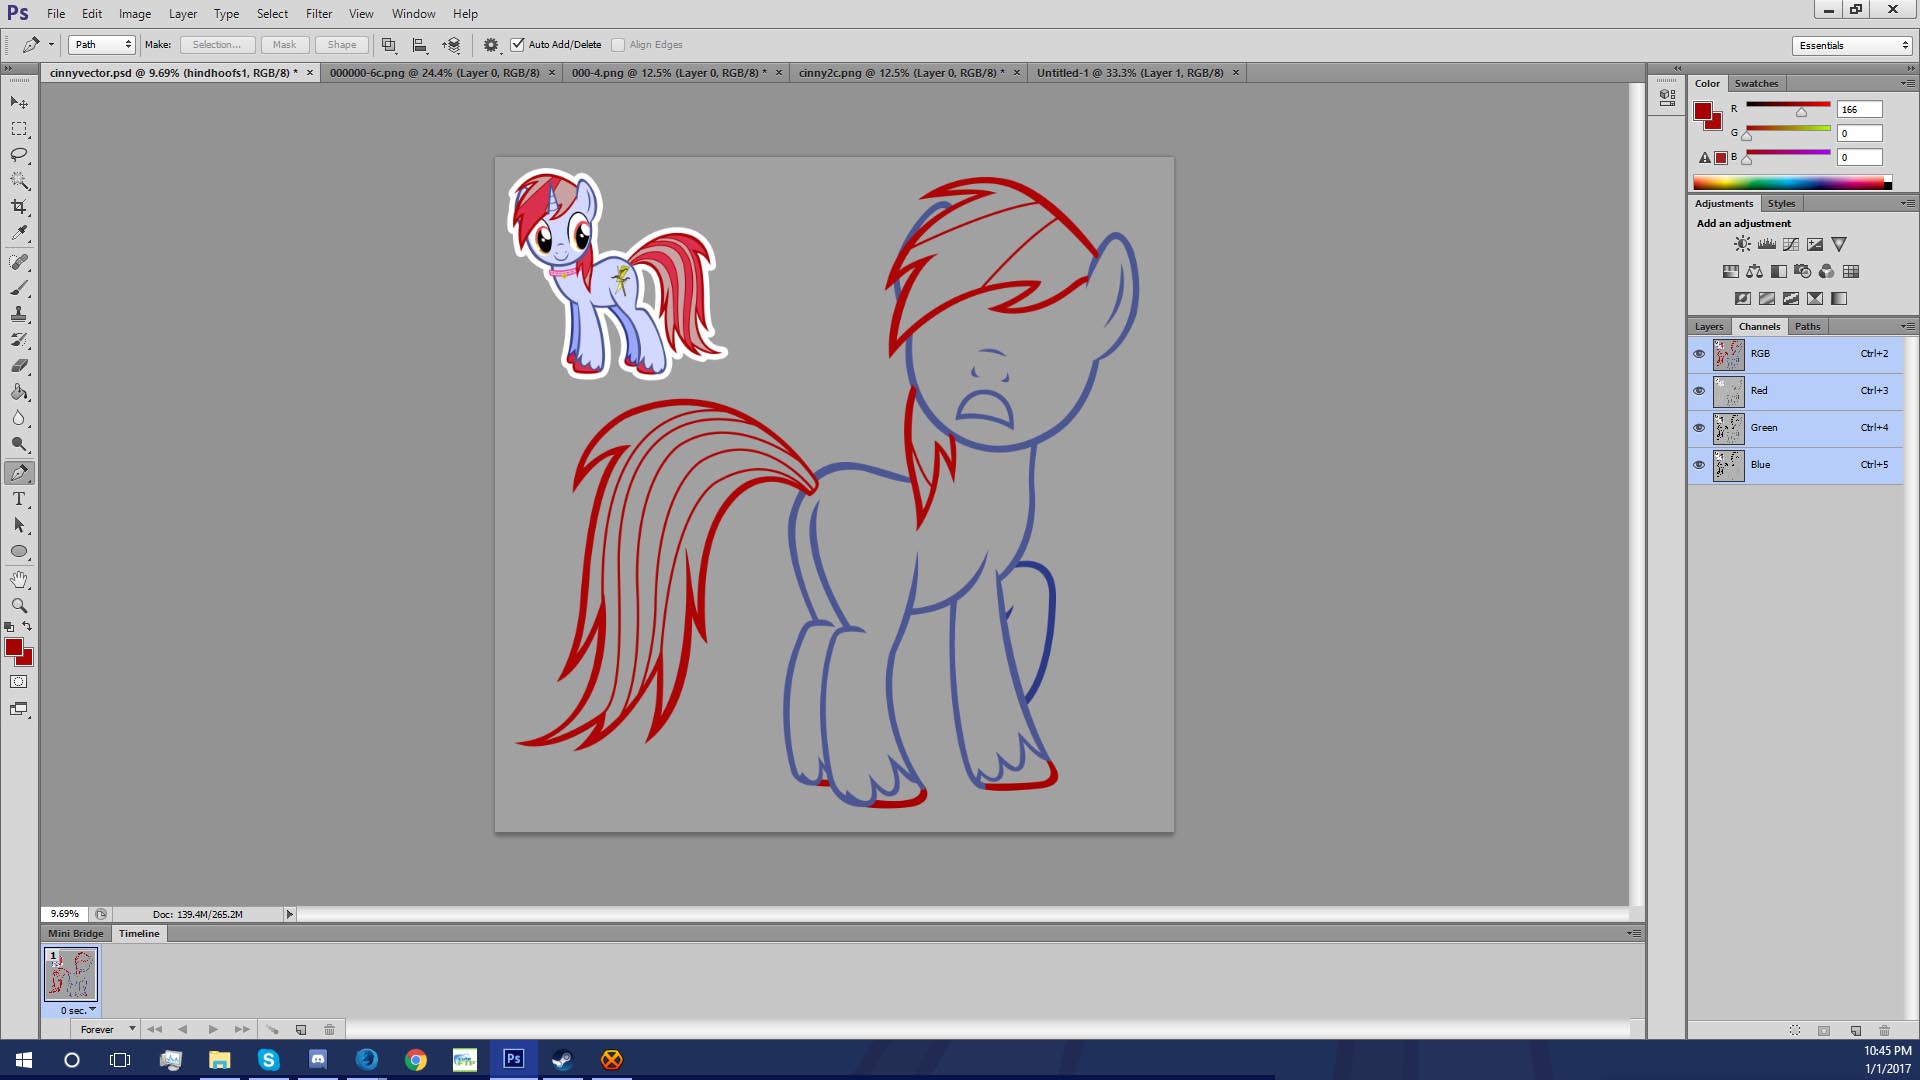
Task: Select the Brush tool
Action: [x=19, y=288]
